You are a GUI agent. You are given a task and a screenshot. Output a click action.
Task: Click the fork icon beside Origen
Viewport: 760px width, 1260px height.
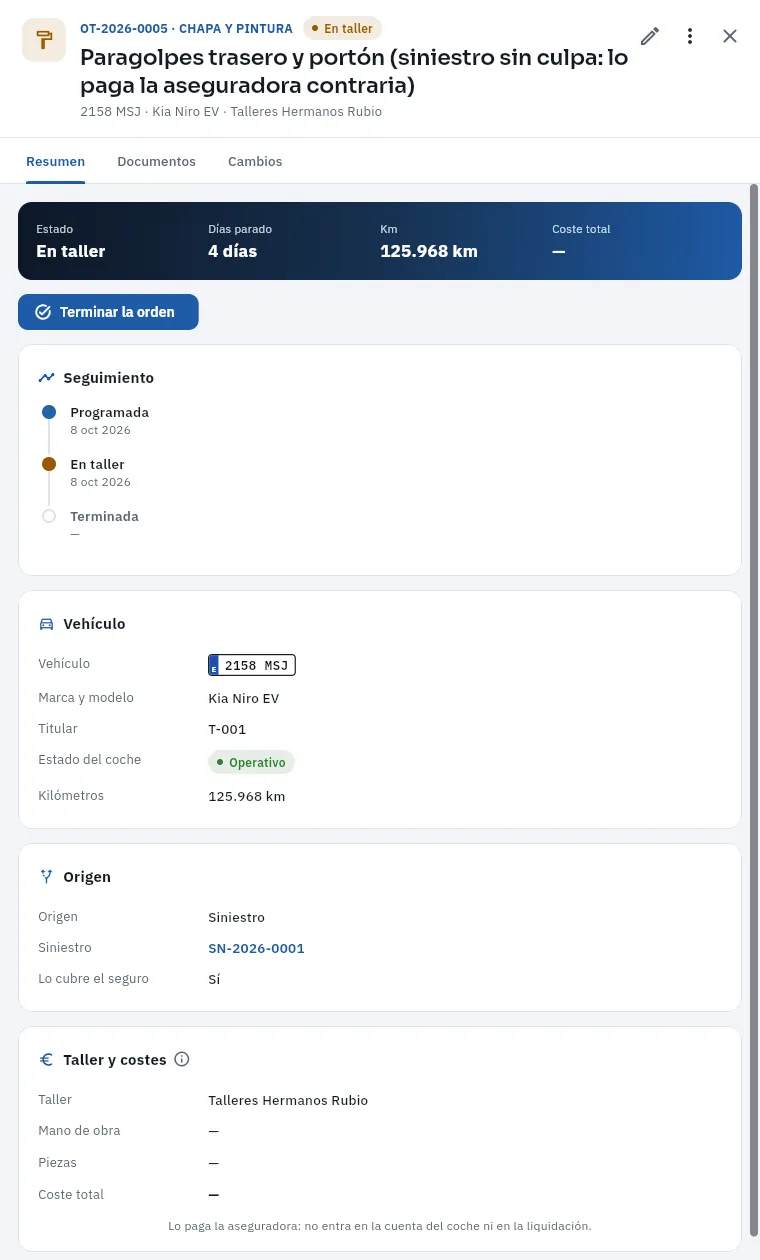[47, 877]
